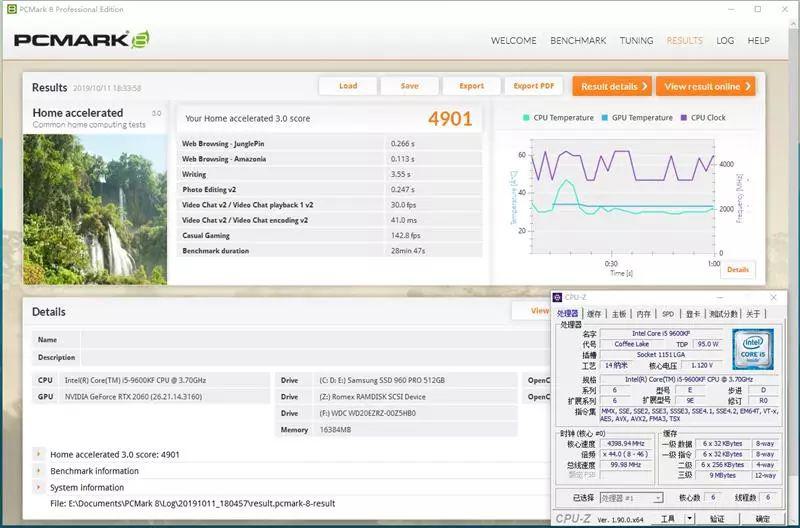Viewport: 800px width, 528px height.
Task: Switch to the 内存 tab in CPU-Z
Action: [643, 314]
